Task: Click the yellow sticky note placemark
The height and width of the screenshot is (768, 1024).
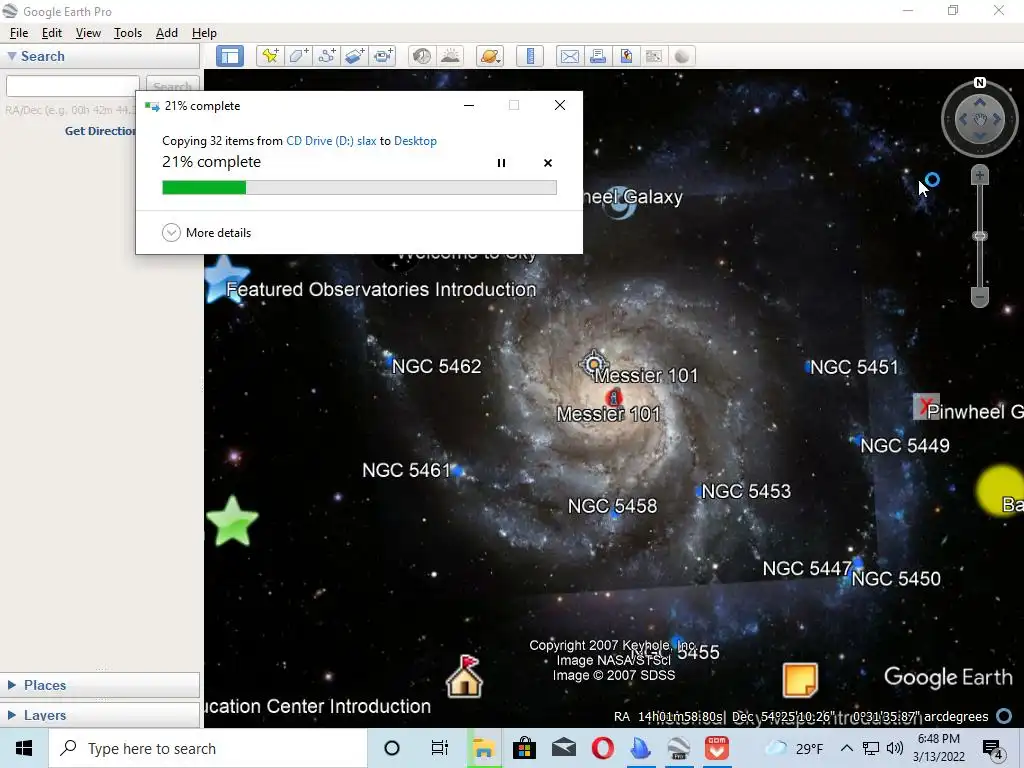Action: [x=800, y=680]
